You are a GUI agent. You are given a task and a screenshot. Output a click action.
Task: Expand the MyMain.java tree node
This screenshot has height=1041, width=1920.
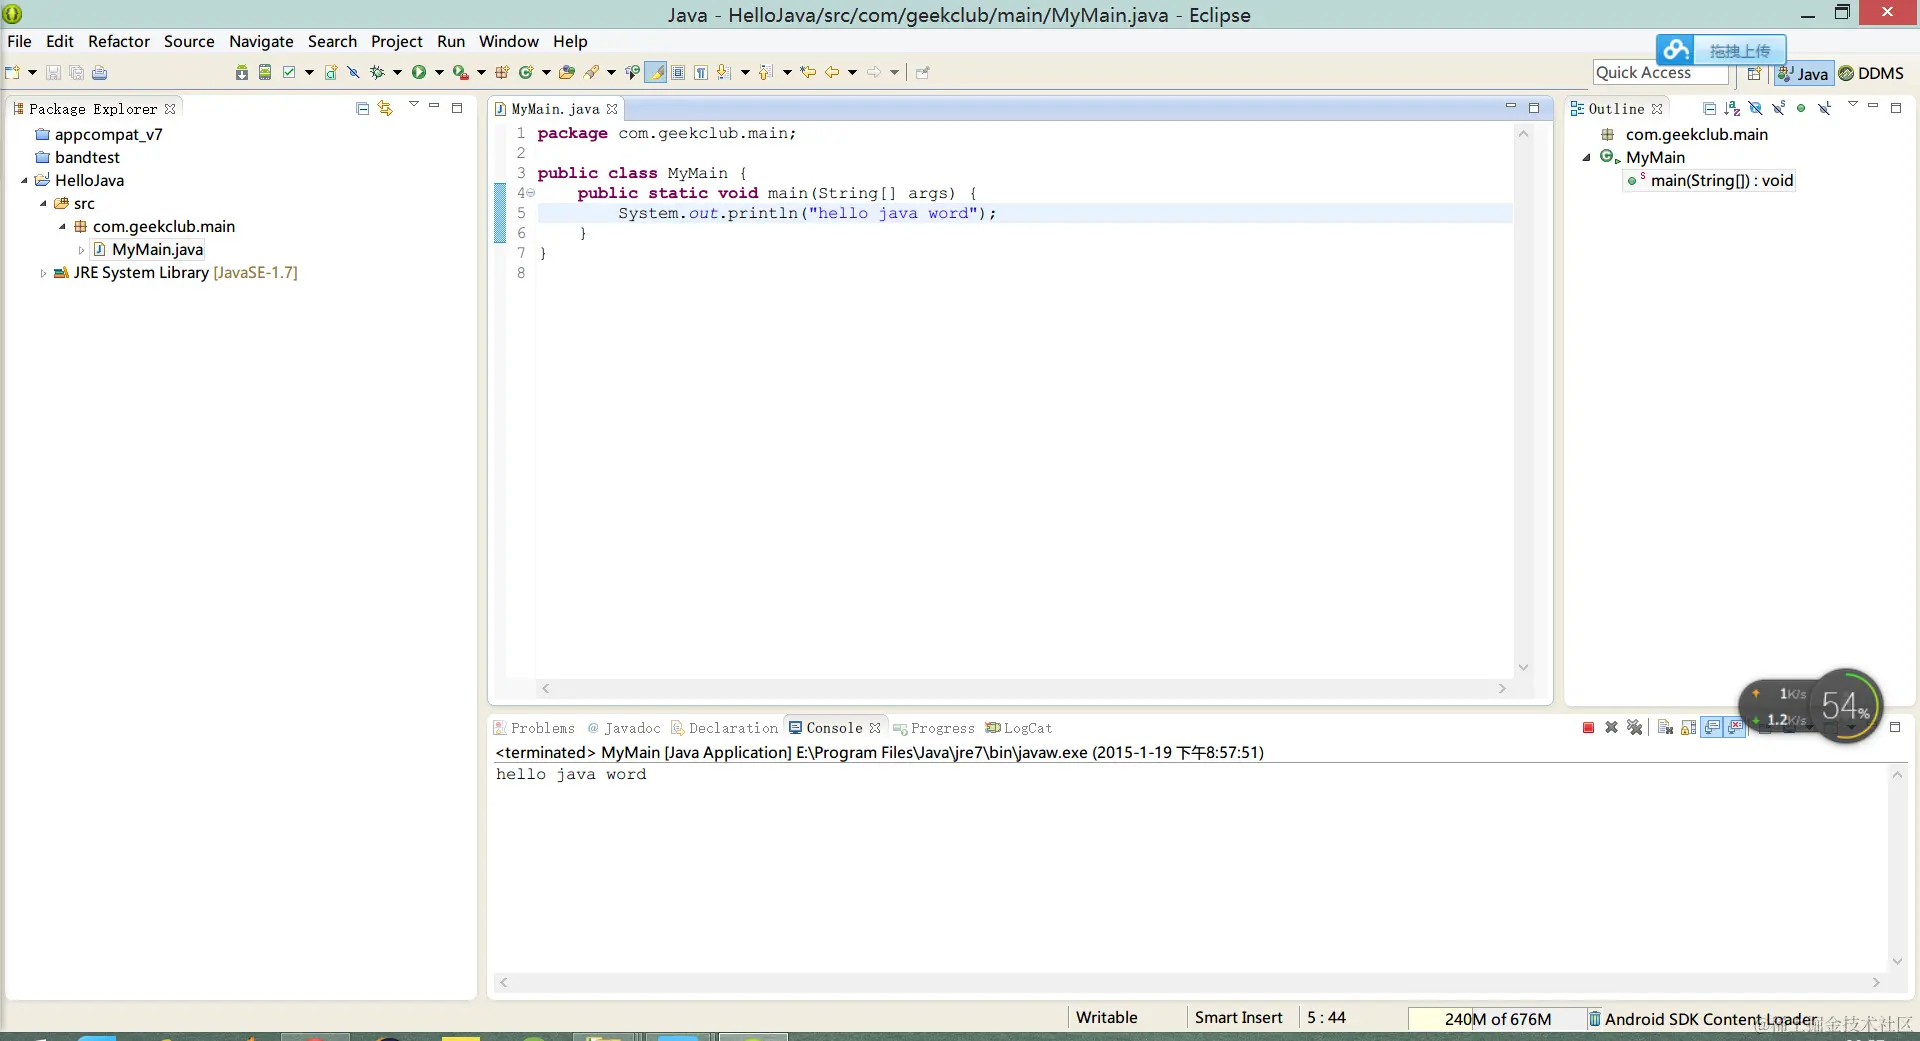click(x=81, y=250)
